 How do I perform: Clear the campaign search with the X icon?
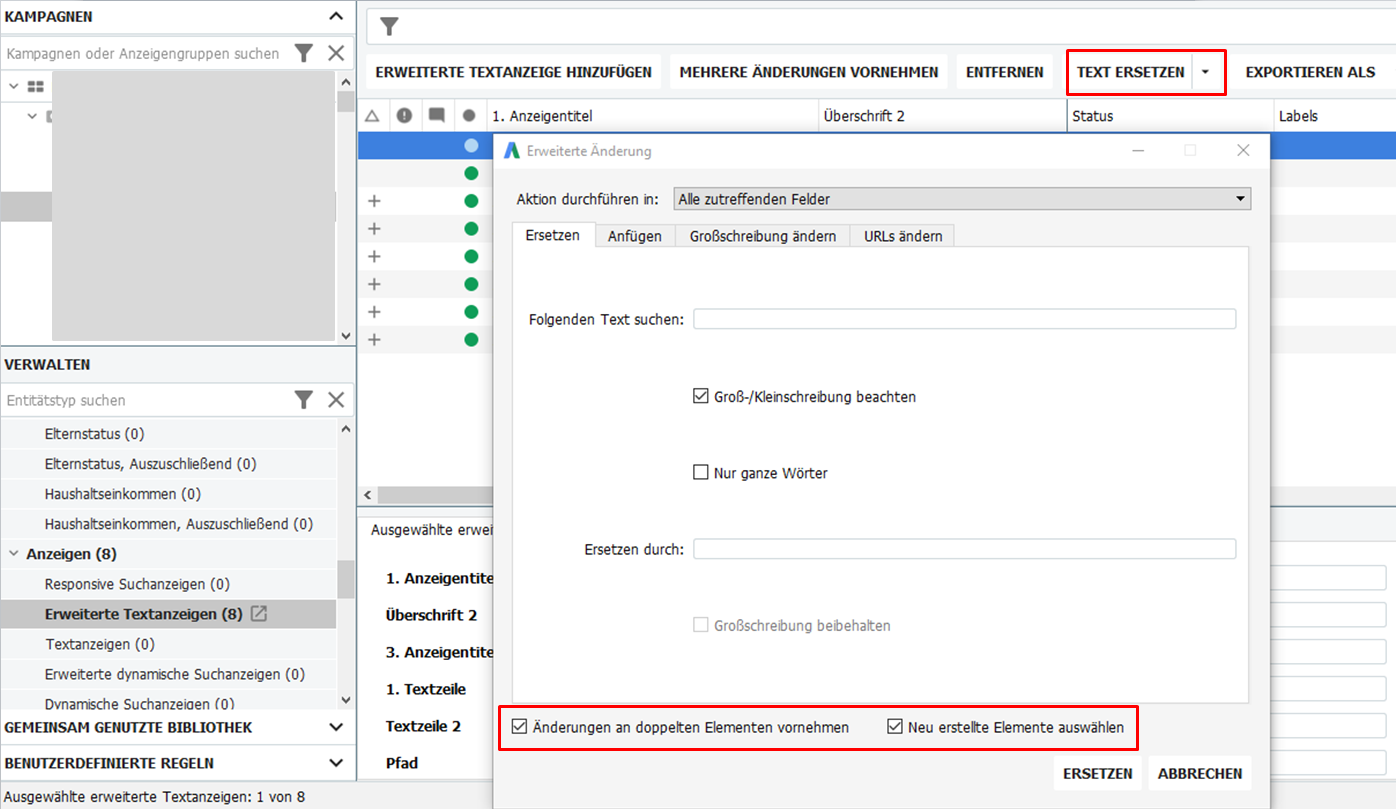click(337, 53)
